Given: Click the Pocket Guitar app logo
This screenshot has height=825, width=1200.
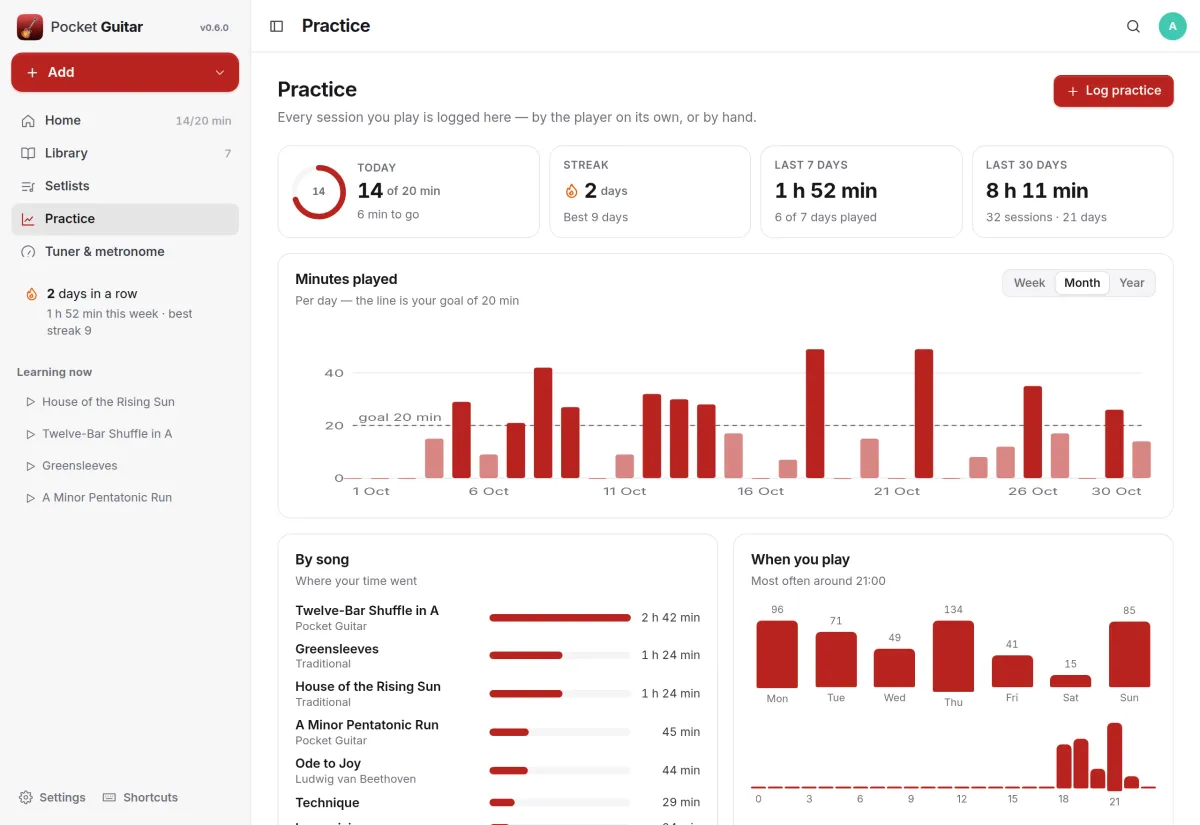Looking at the screenshot, I should point(30,27).
